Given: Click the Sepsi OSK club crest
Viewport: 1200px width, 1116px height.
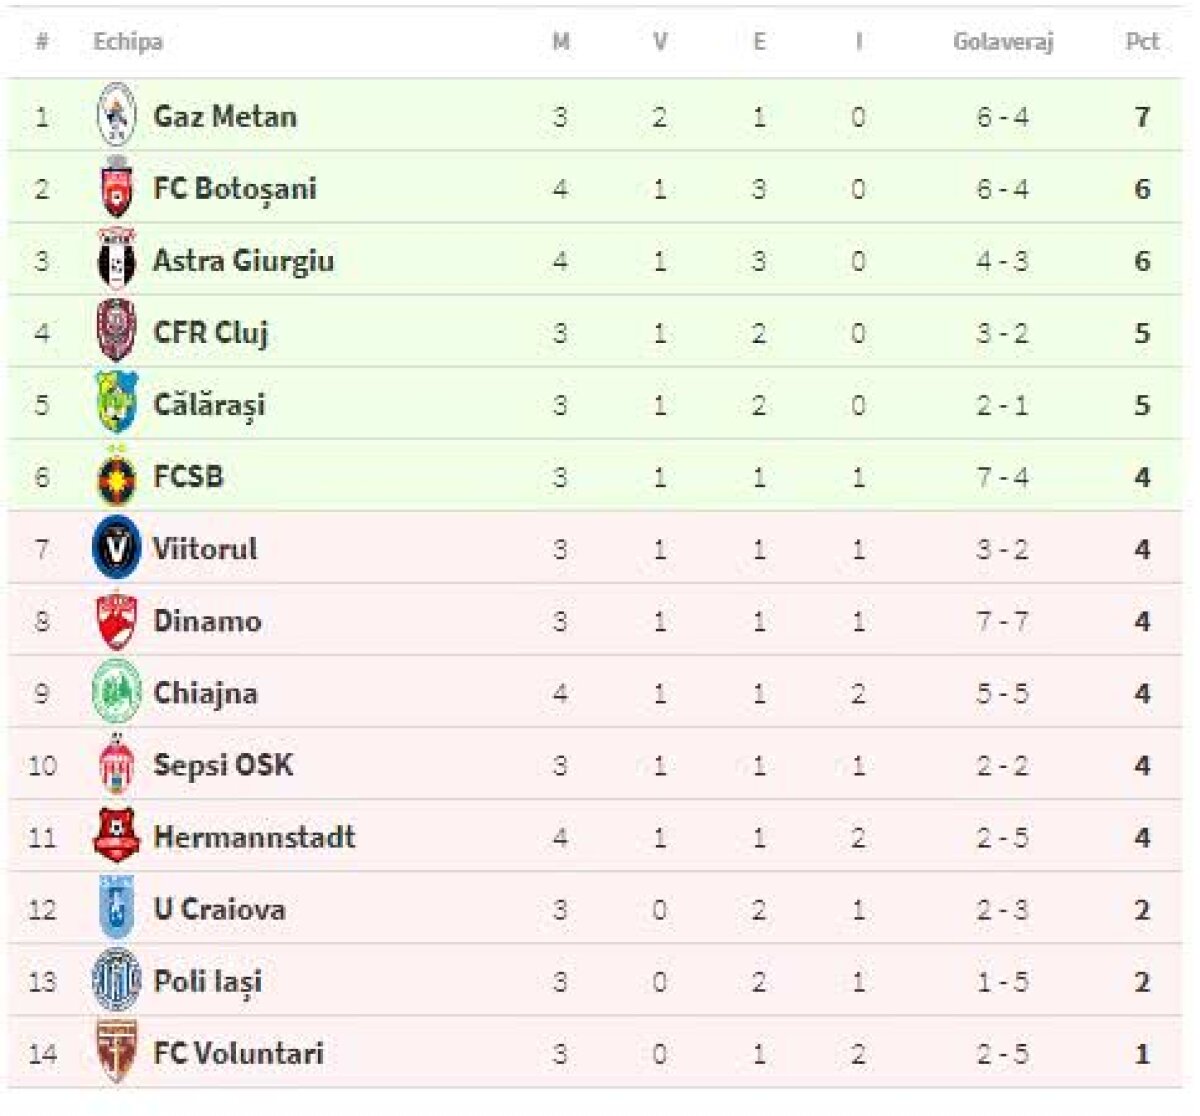Looking at the screenshot, I should (117, 765).
